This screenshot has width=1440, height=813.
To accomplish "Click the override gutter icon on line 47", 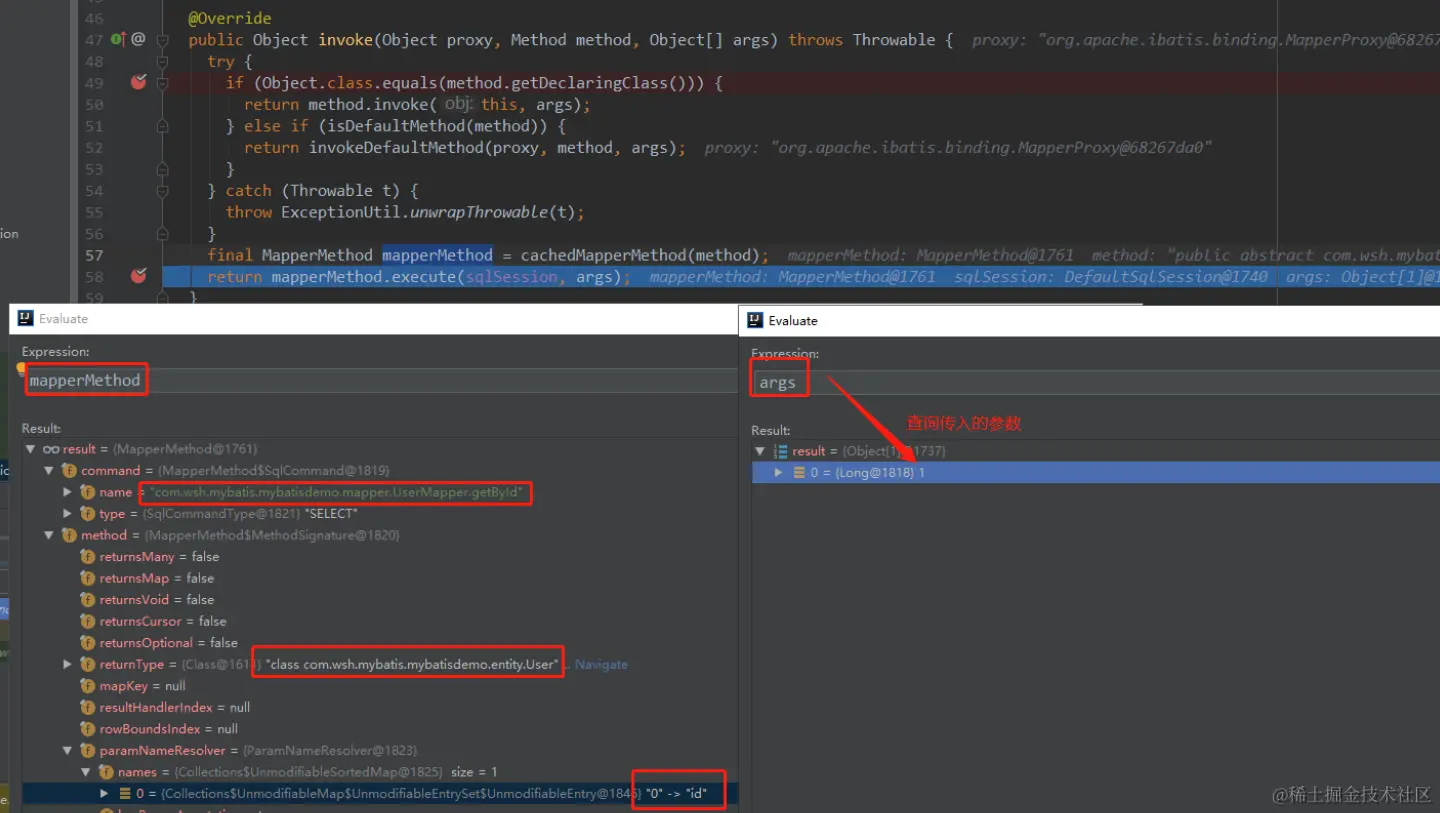I will tap(117, 39).
